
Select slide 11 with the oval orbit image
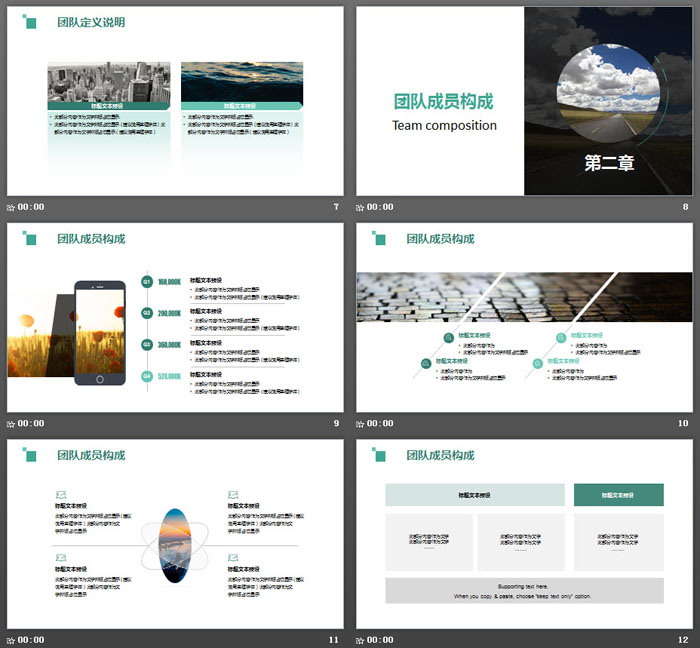(x=175, y=534)
